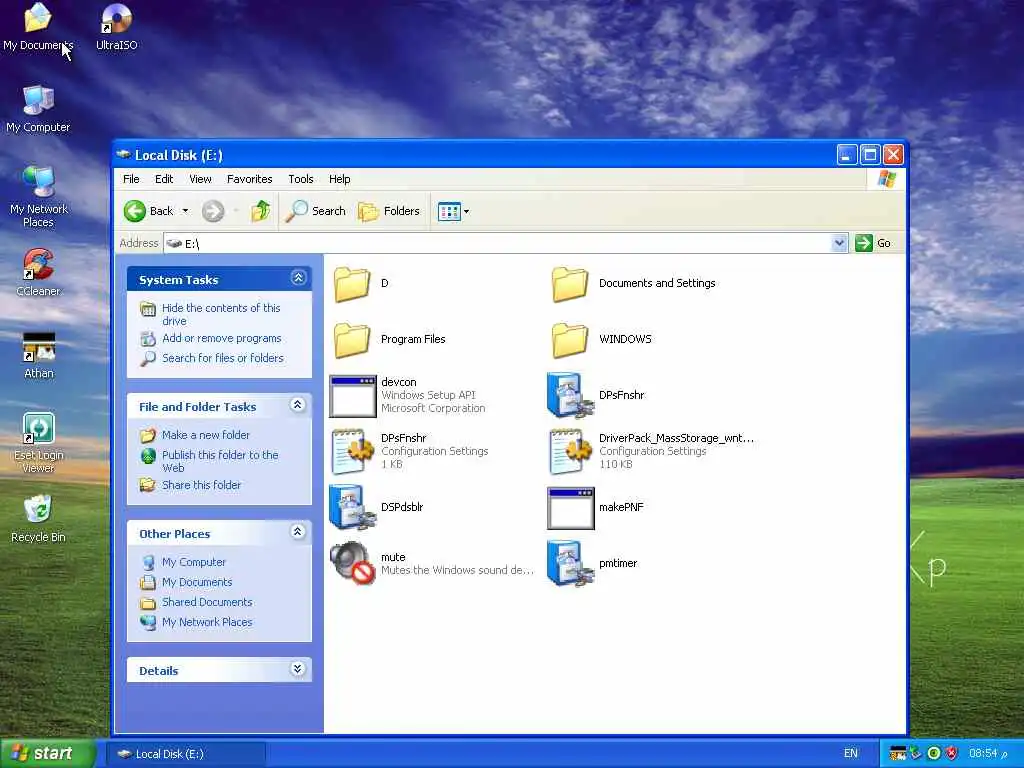Click Hide the contents of this drive
This screenshot has height=768, width=1024.
[x=221, y=315]
